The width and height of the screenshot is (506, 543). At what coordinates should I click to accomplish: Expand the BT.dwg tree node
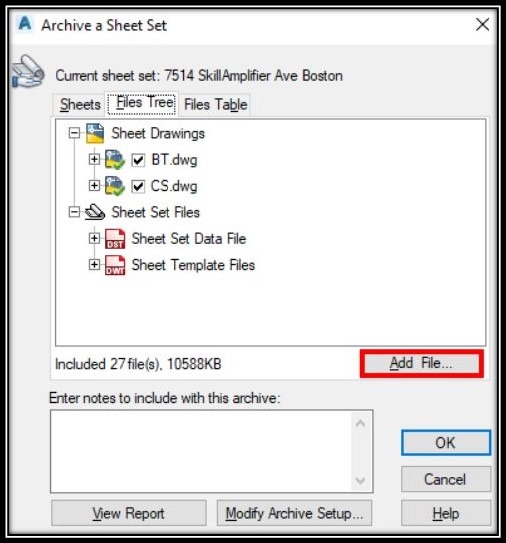[x=94, y=159]
